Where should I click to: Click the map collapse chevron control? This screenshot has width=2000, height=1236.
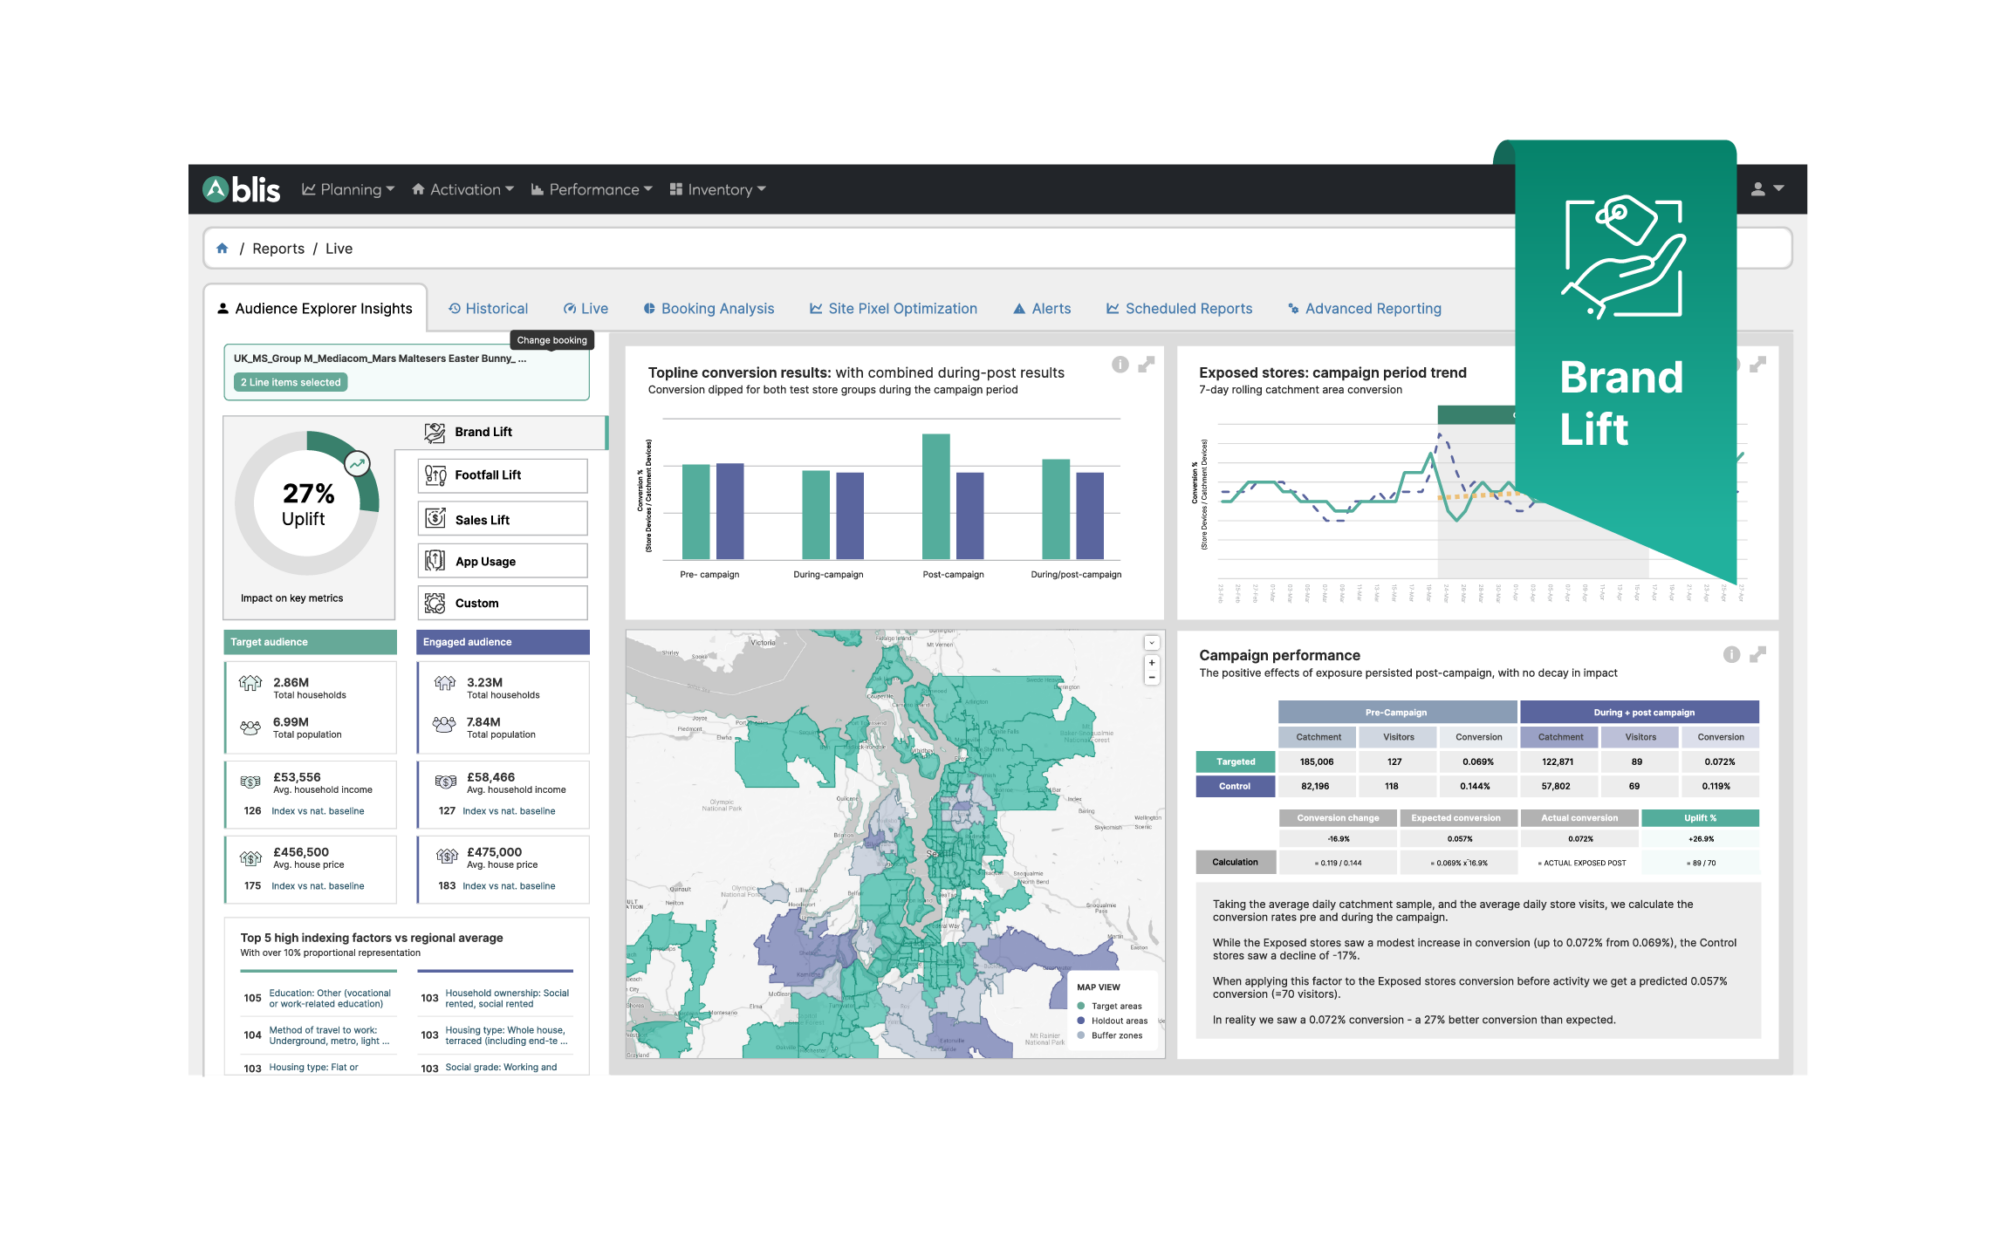point(1151,643)
